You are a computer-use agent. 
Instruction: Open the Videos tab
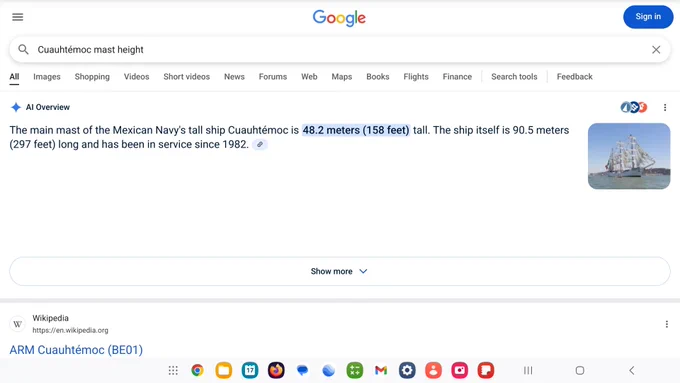click(x=136, y=77)
